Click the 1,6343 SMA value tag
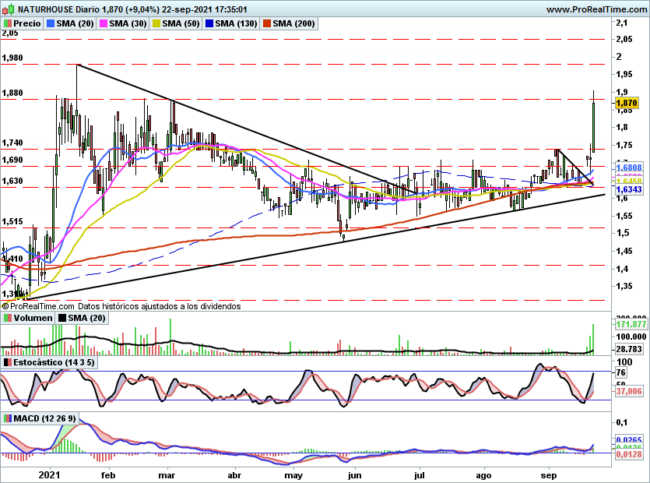This screenshot has width=650, height=483. click(x=629, y=189)
